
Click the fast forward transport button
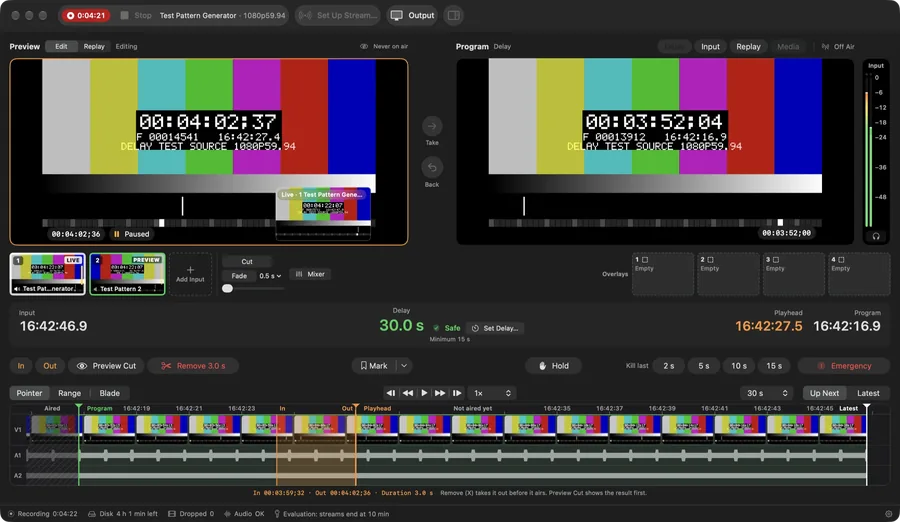(x=440, y=393)
